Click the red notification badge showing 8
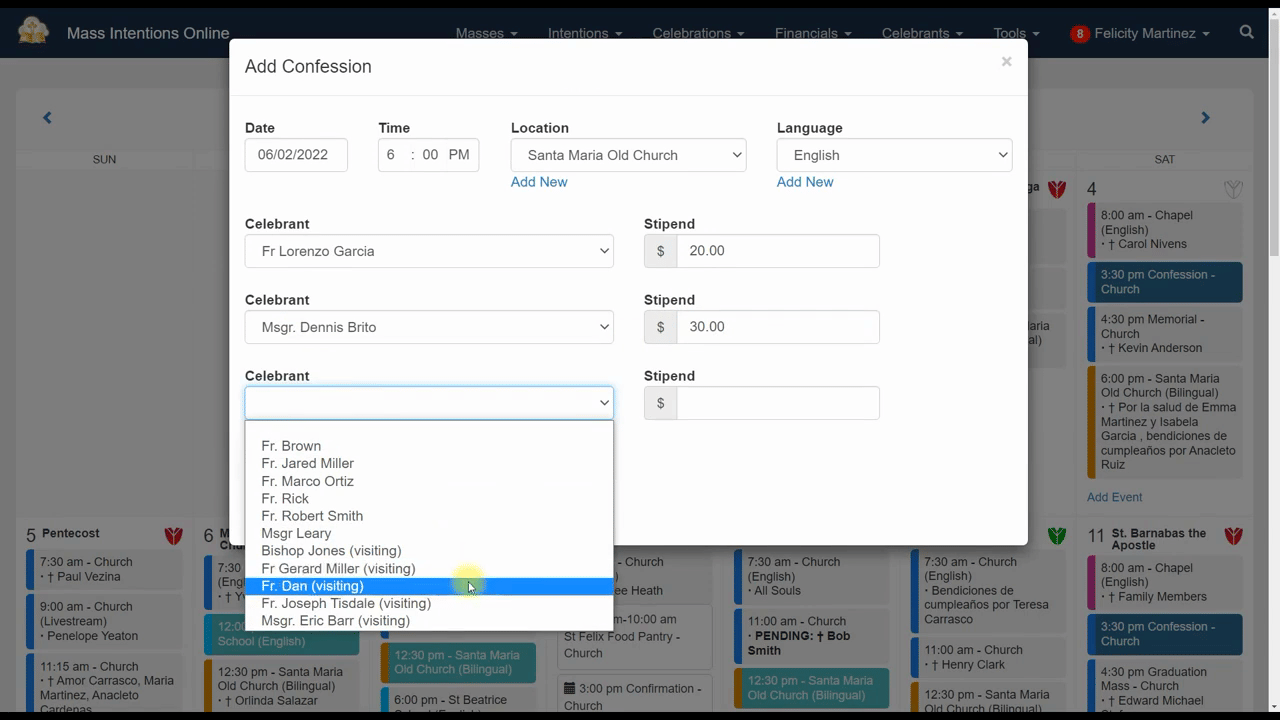The image size is (1280, 720). coord(1079,33)
